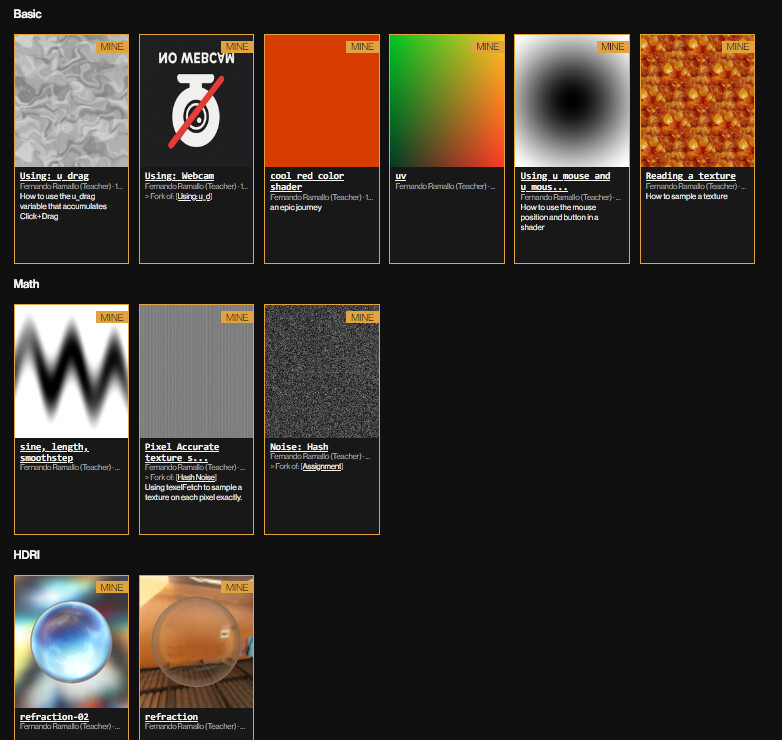This screenshot has height=740, width=782.
Task: Click MINE badge on 'Reading a texture' card
Action: tap(738, 47)
